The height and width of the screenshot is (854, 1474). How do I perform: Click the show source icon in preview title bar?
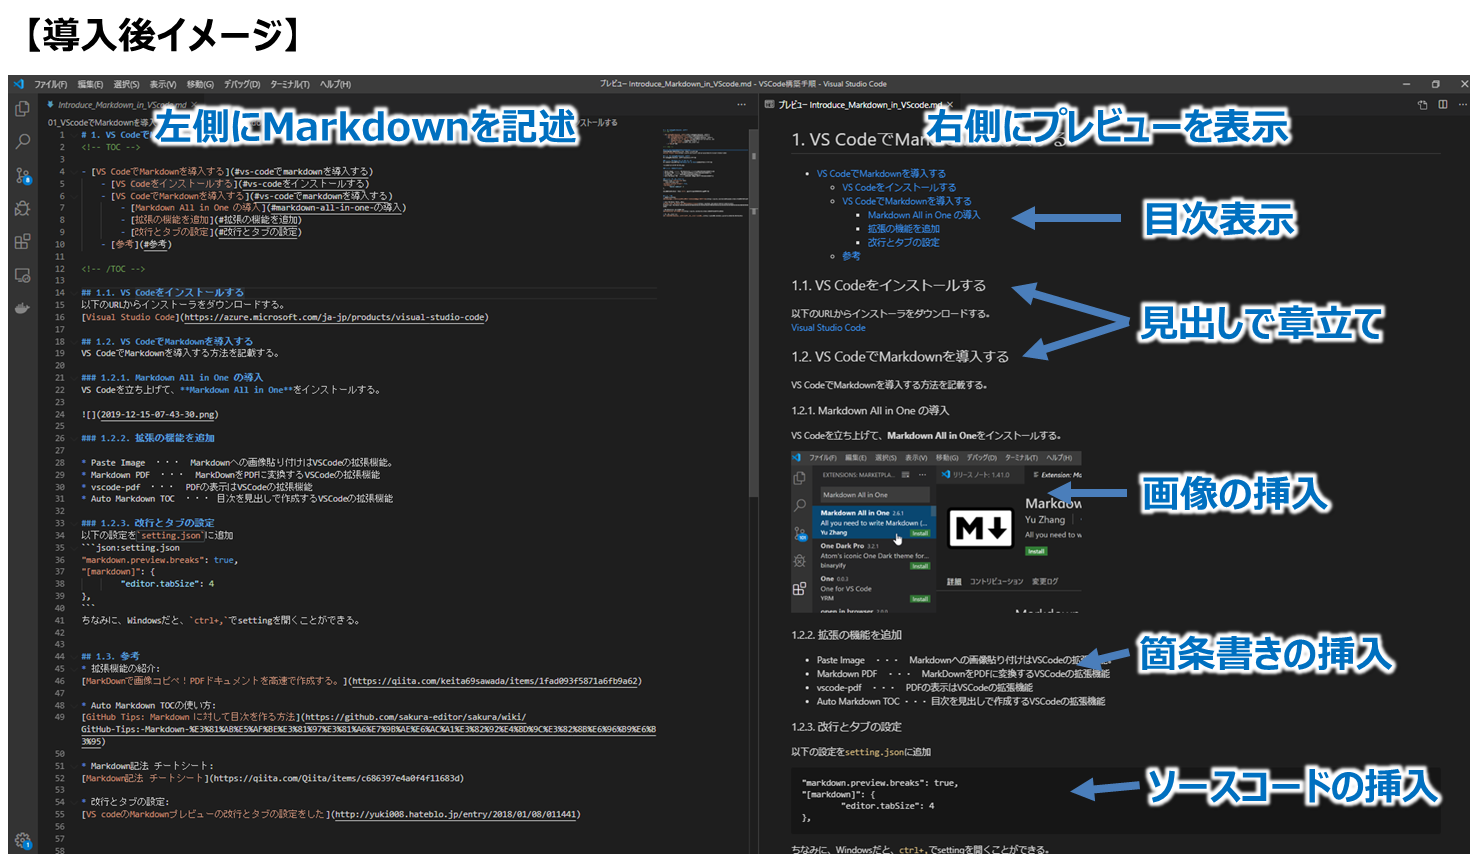[1422, 104]
